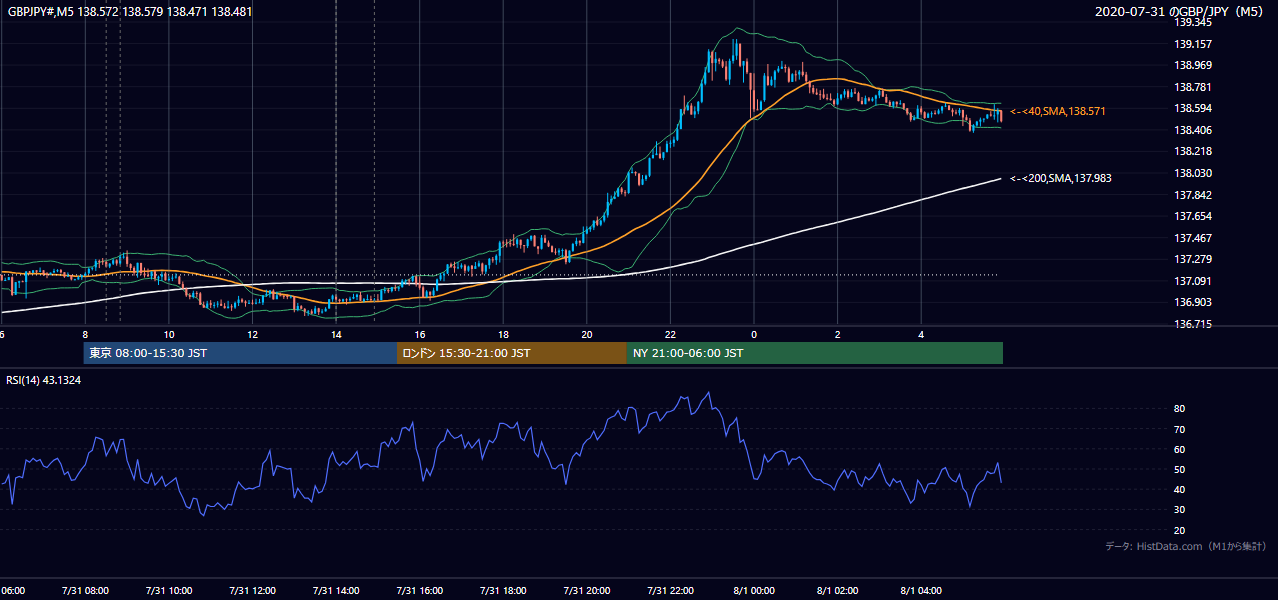Click price axis value 138.781
Viewport: 1278px width, 600px height.
1192,87
